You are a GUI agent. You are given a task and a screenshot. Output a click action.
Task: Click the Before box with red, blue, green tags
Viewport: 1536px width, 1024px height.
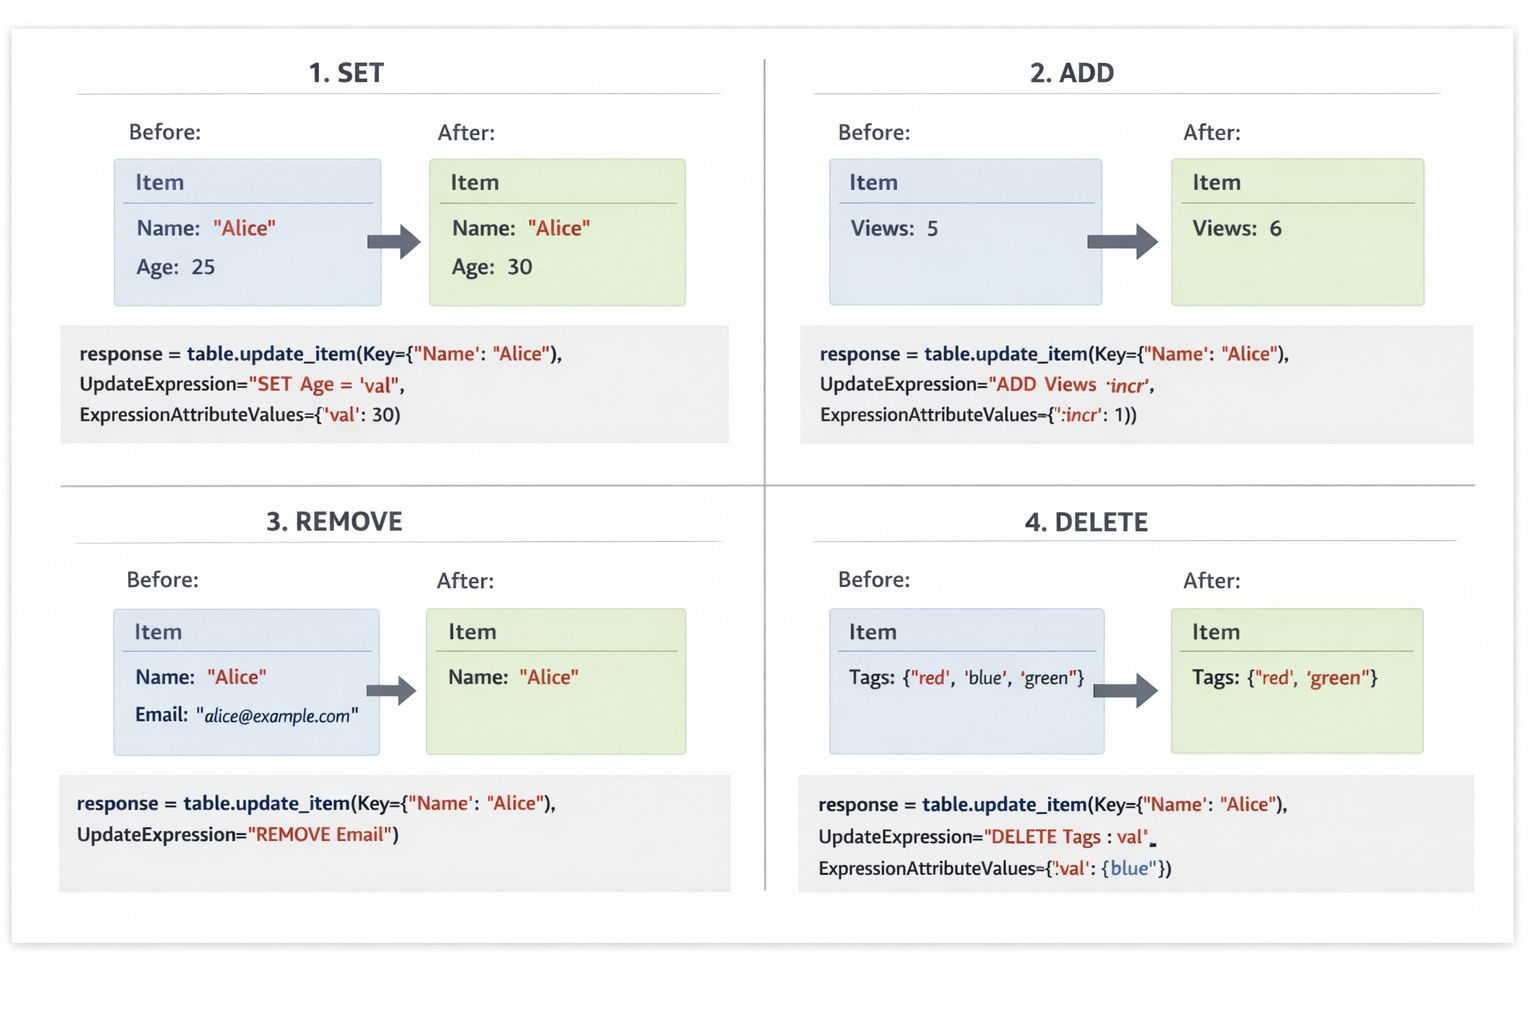point(966,681)
